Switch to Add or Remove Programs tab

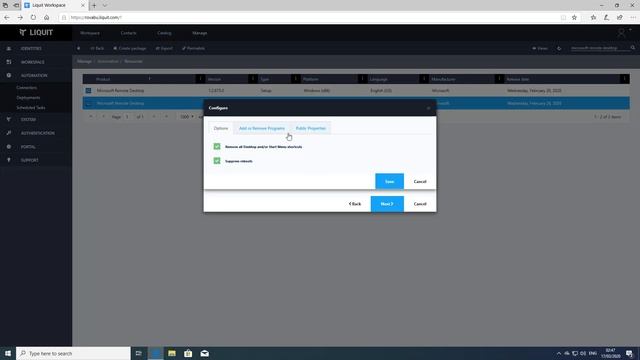tap(262, 128)
